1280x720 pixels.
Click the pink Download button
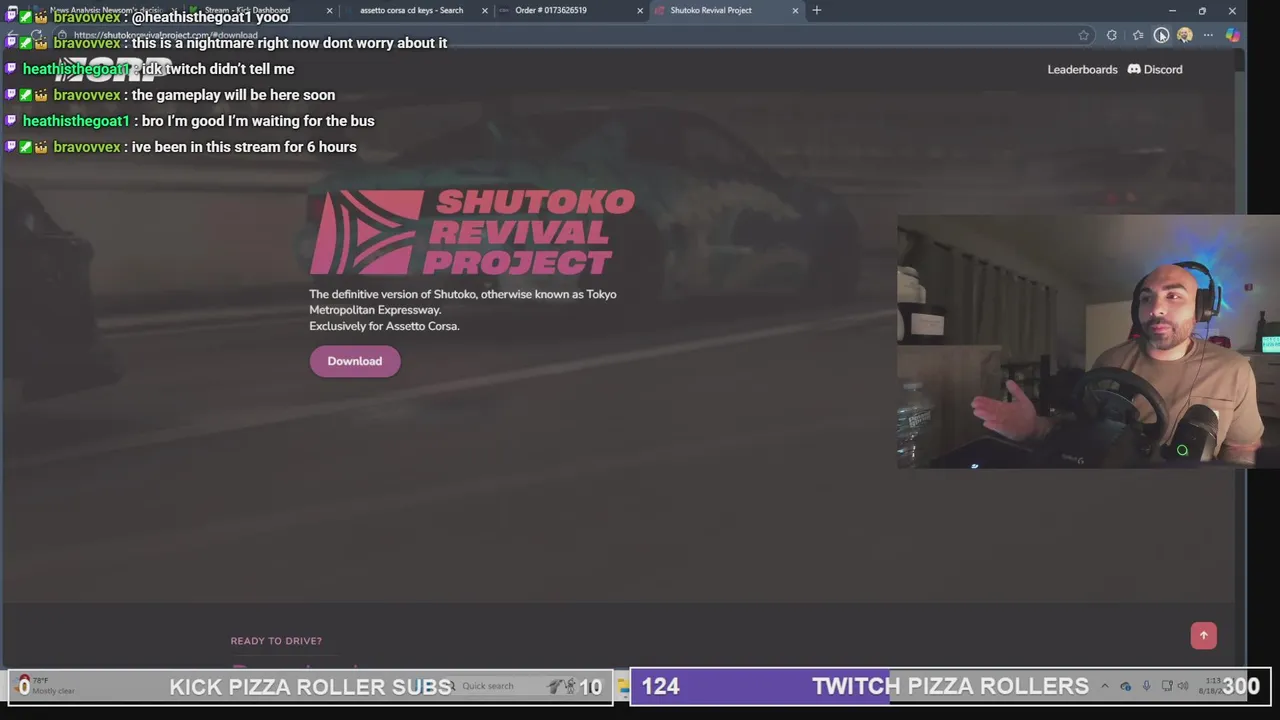pos(355,361)
